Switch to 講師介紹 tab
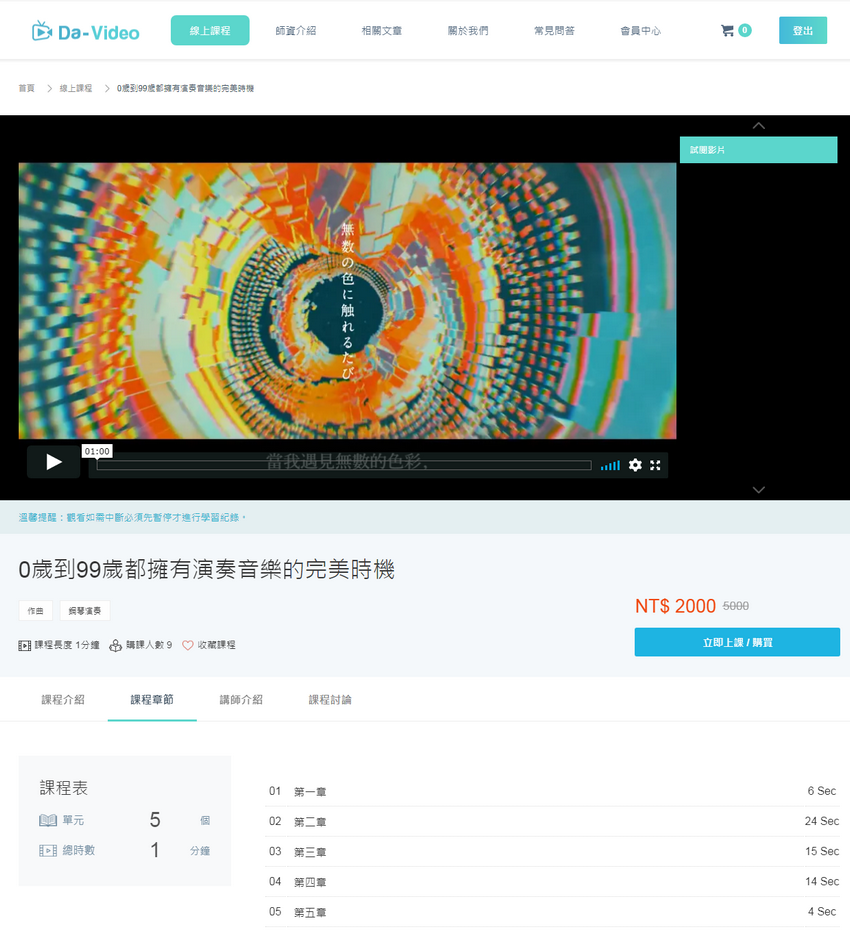 click(x=241, y=700)
